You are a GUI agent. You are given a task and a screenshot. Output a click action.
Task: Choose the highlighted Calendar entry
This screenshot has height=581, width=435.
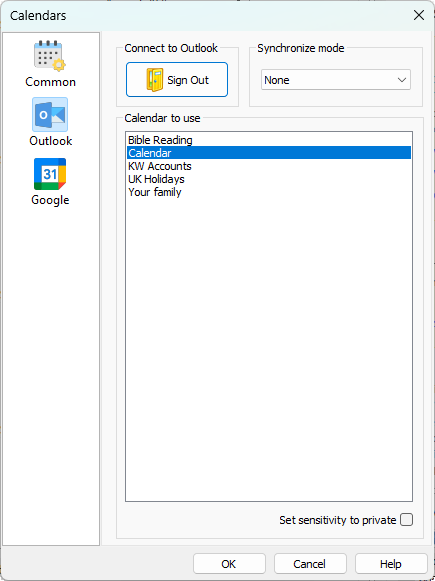(x=269, y=153)
